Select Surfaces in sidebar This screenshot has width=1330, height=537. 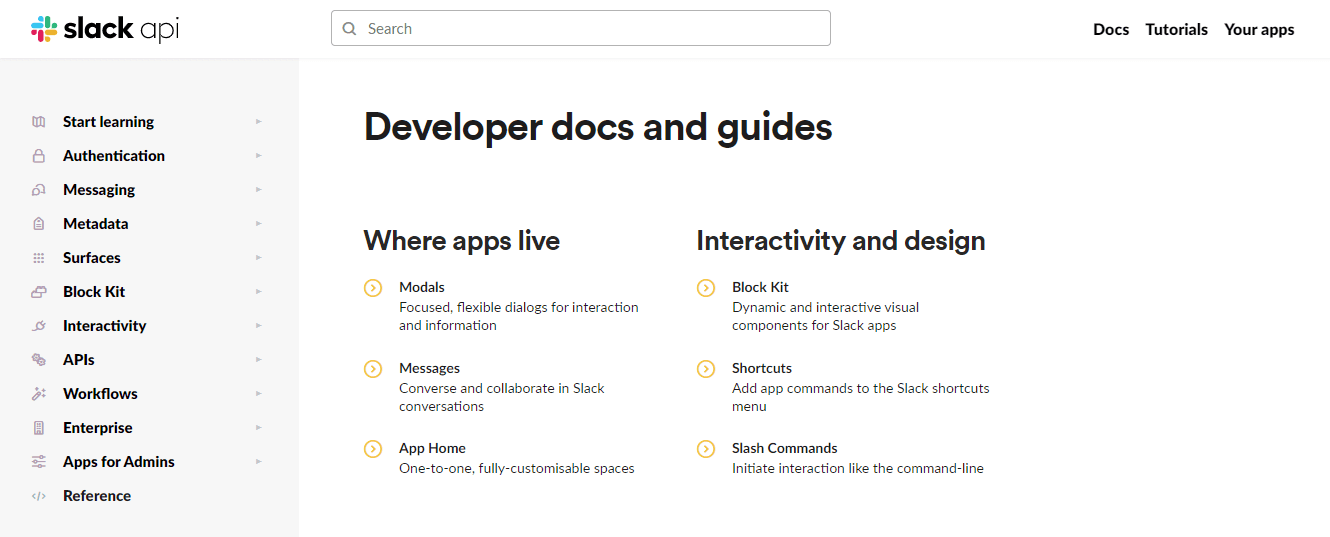[92, 258]
